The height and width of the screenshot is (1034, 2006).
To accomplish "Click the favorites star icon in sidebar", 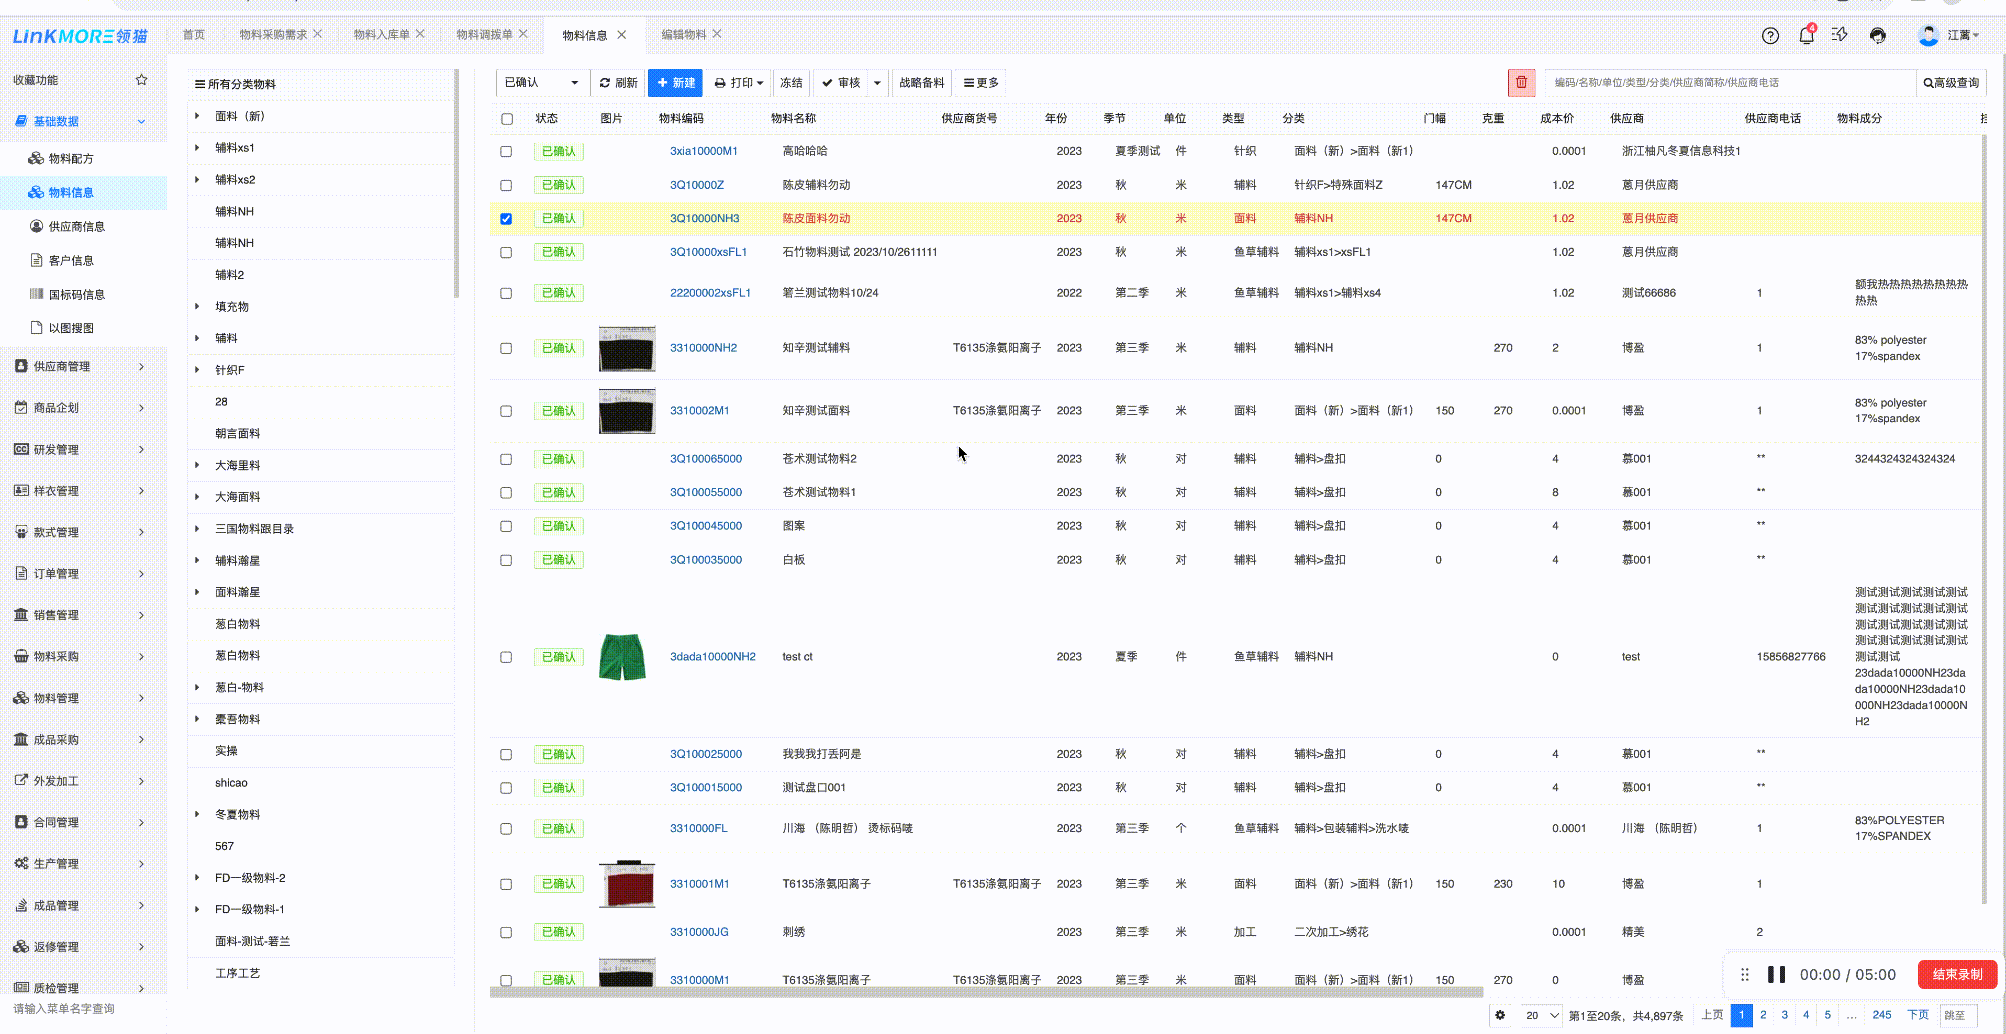I will (141, 80).
